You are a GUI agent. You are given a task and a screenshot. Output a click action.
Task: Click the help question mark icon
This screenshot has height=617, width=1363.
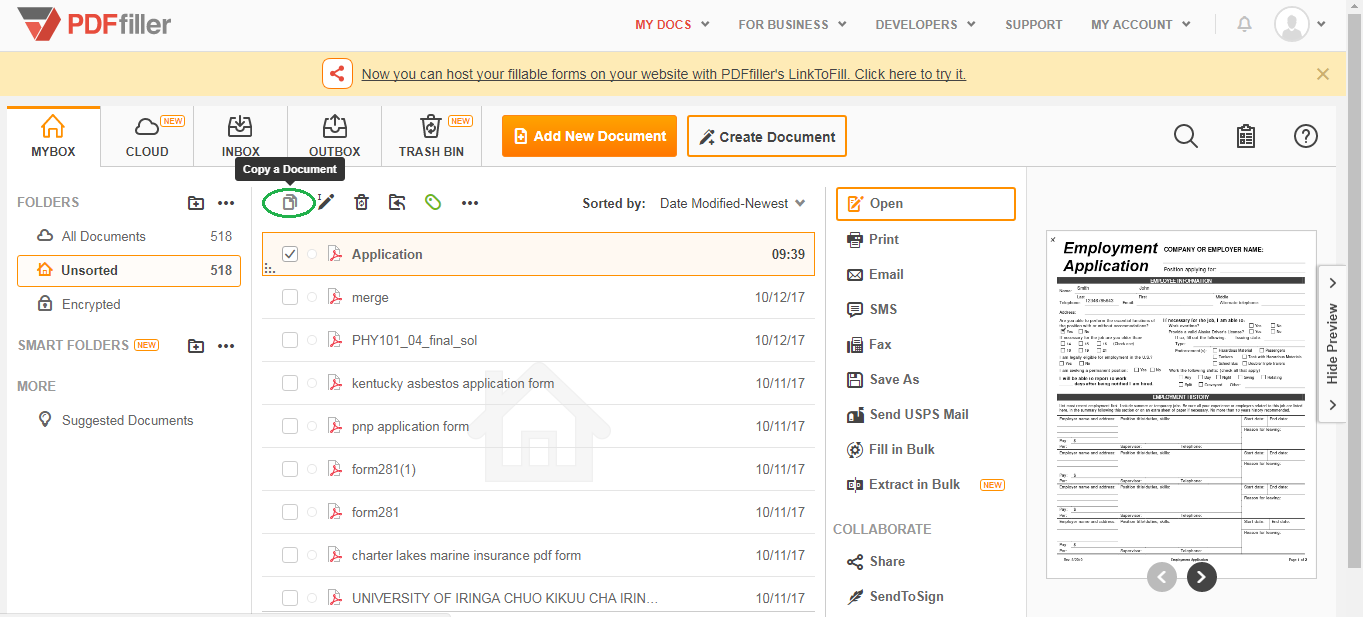1306,136
